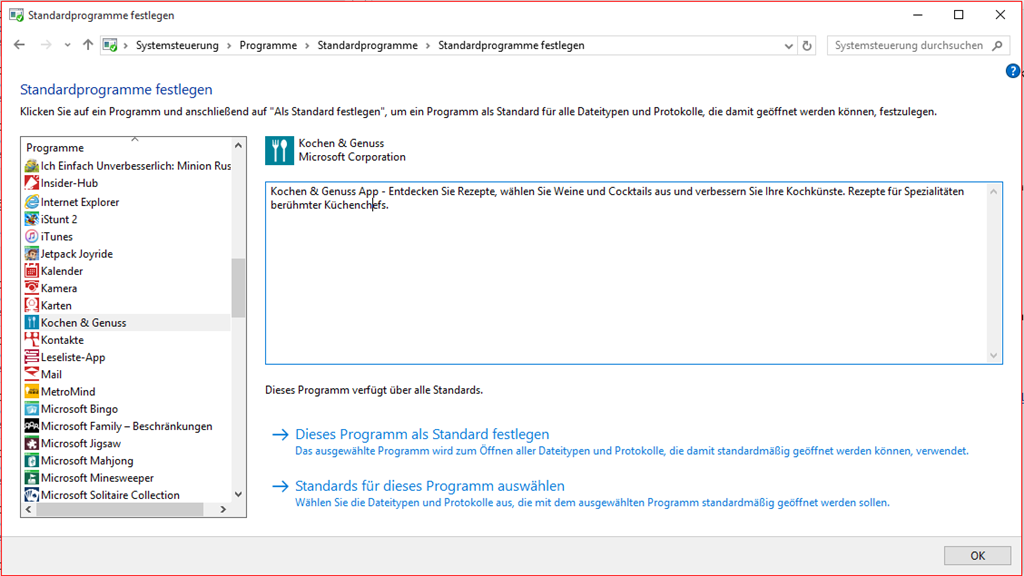The height and width of the screenshot is (576, 1024).
Task: Click the Insider-Hub icon in list
Action: click(31, 184)
